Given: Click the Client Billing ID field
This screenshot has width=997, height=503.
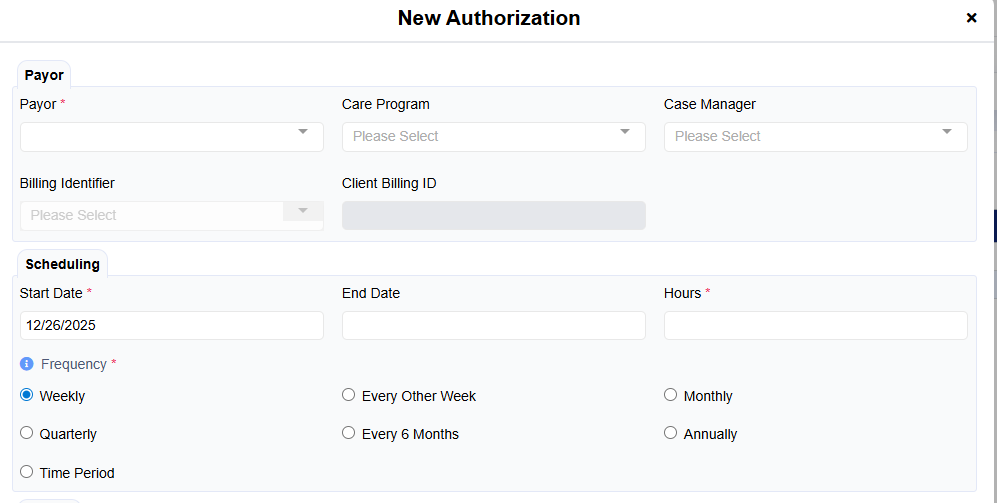Looking at the screenshot, I should click(493, 216).
